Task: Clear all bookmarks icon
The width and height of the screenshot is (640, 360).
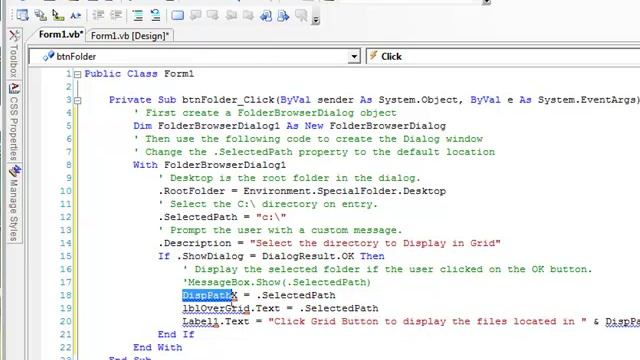Action: coord(301,16)
